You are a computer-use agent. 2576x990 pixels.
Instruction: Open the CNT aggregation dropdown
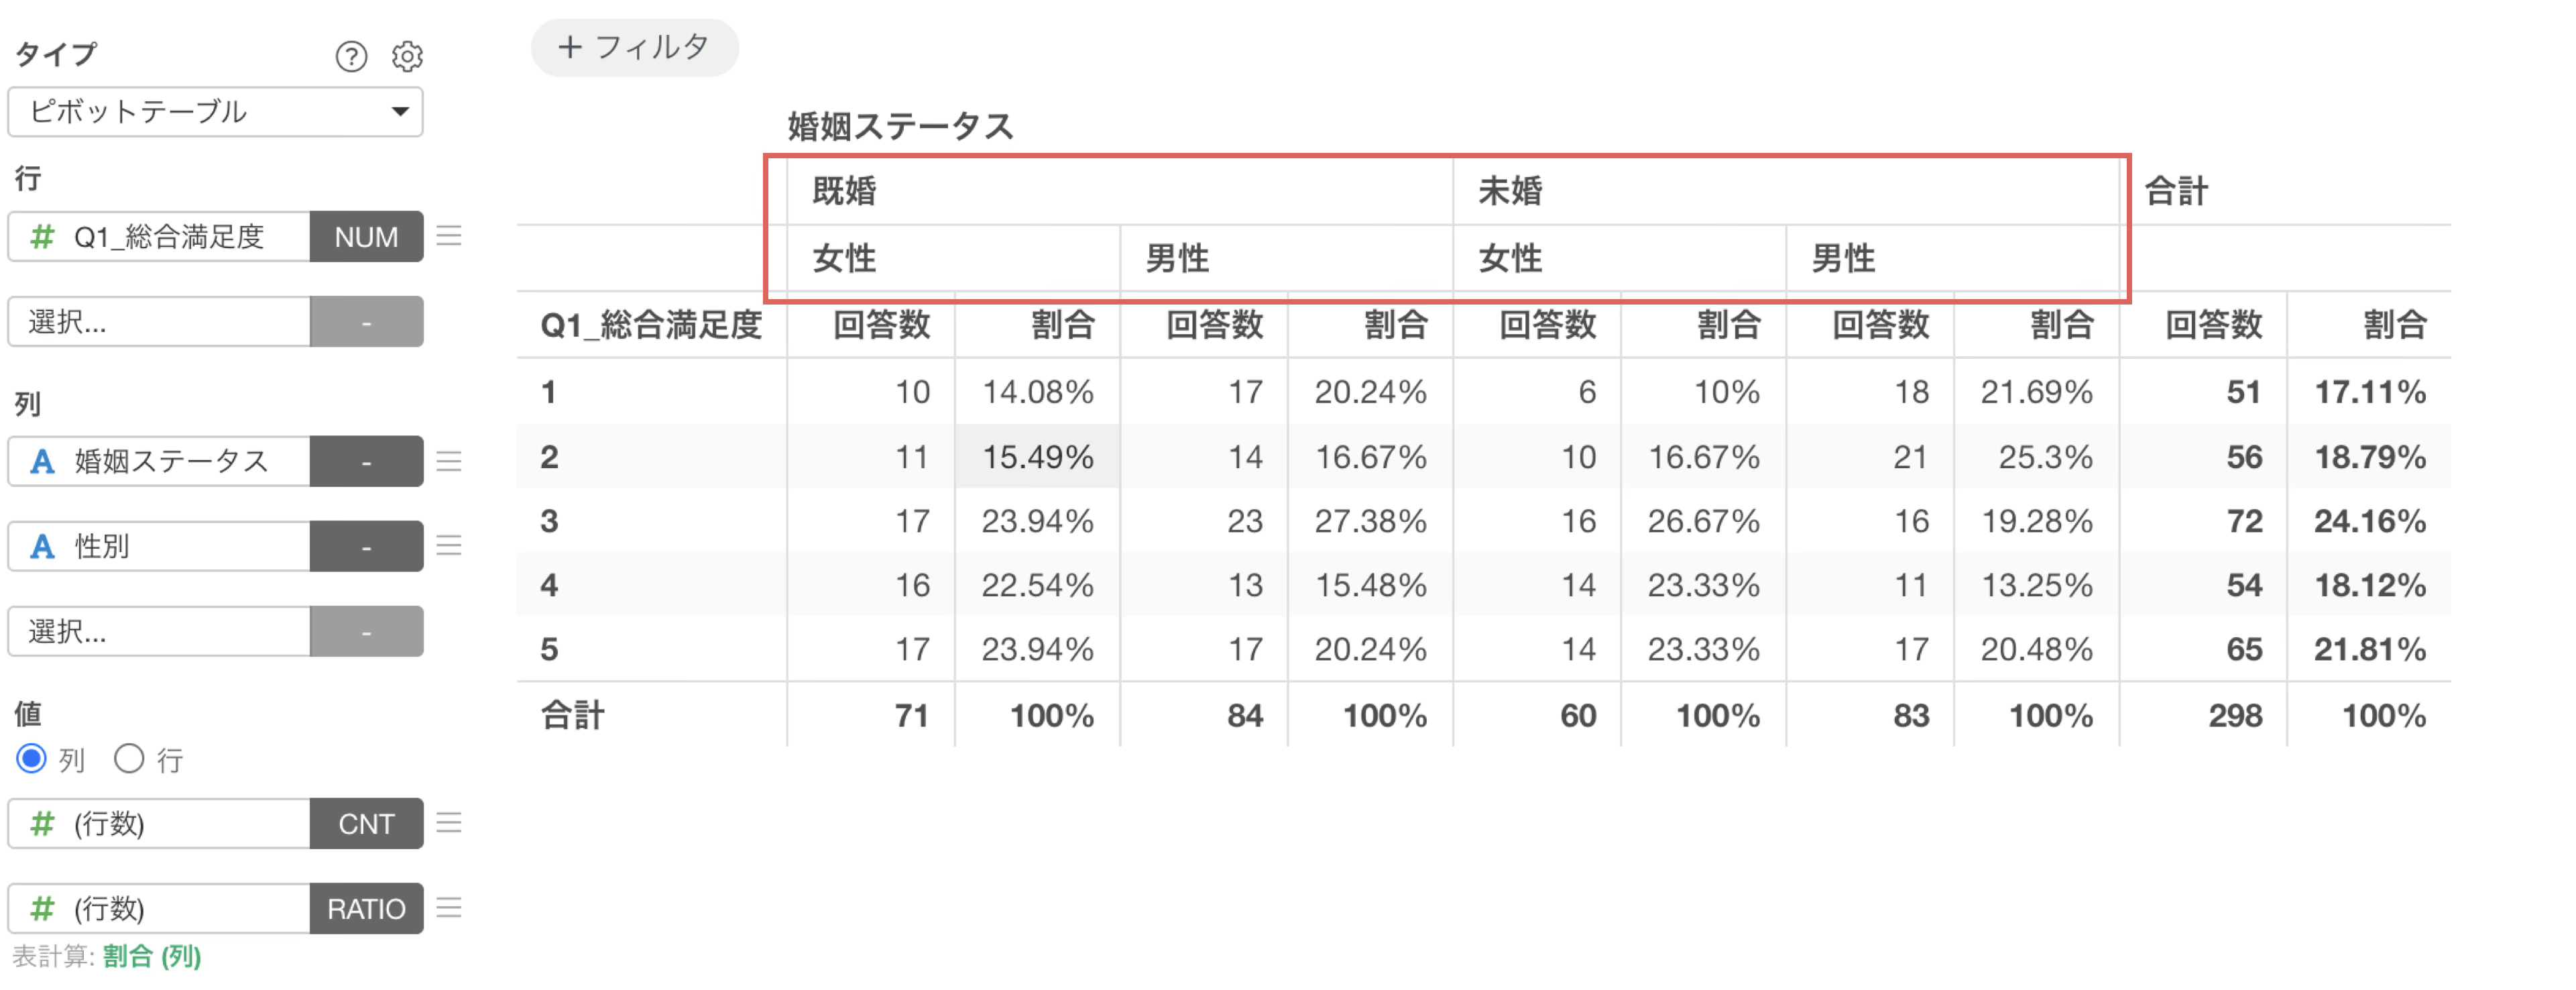pos(366,823)
